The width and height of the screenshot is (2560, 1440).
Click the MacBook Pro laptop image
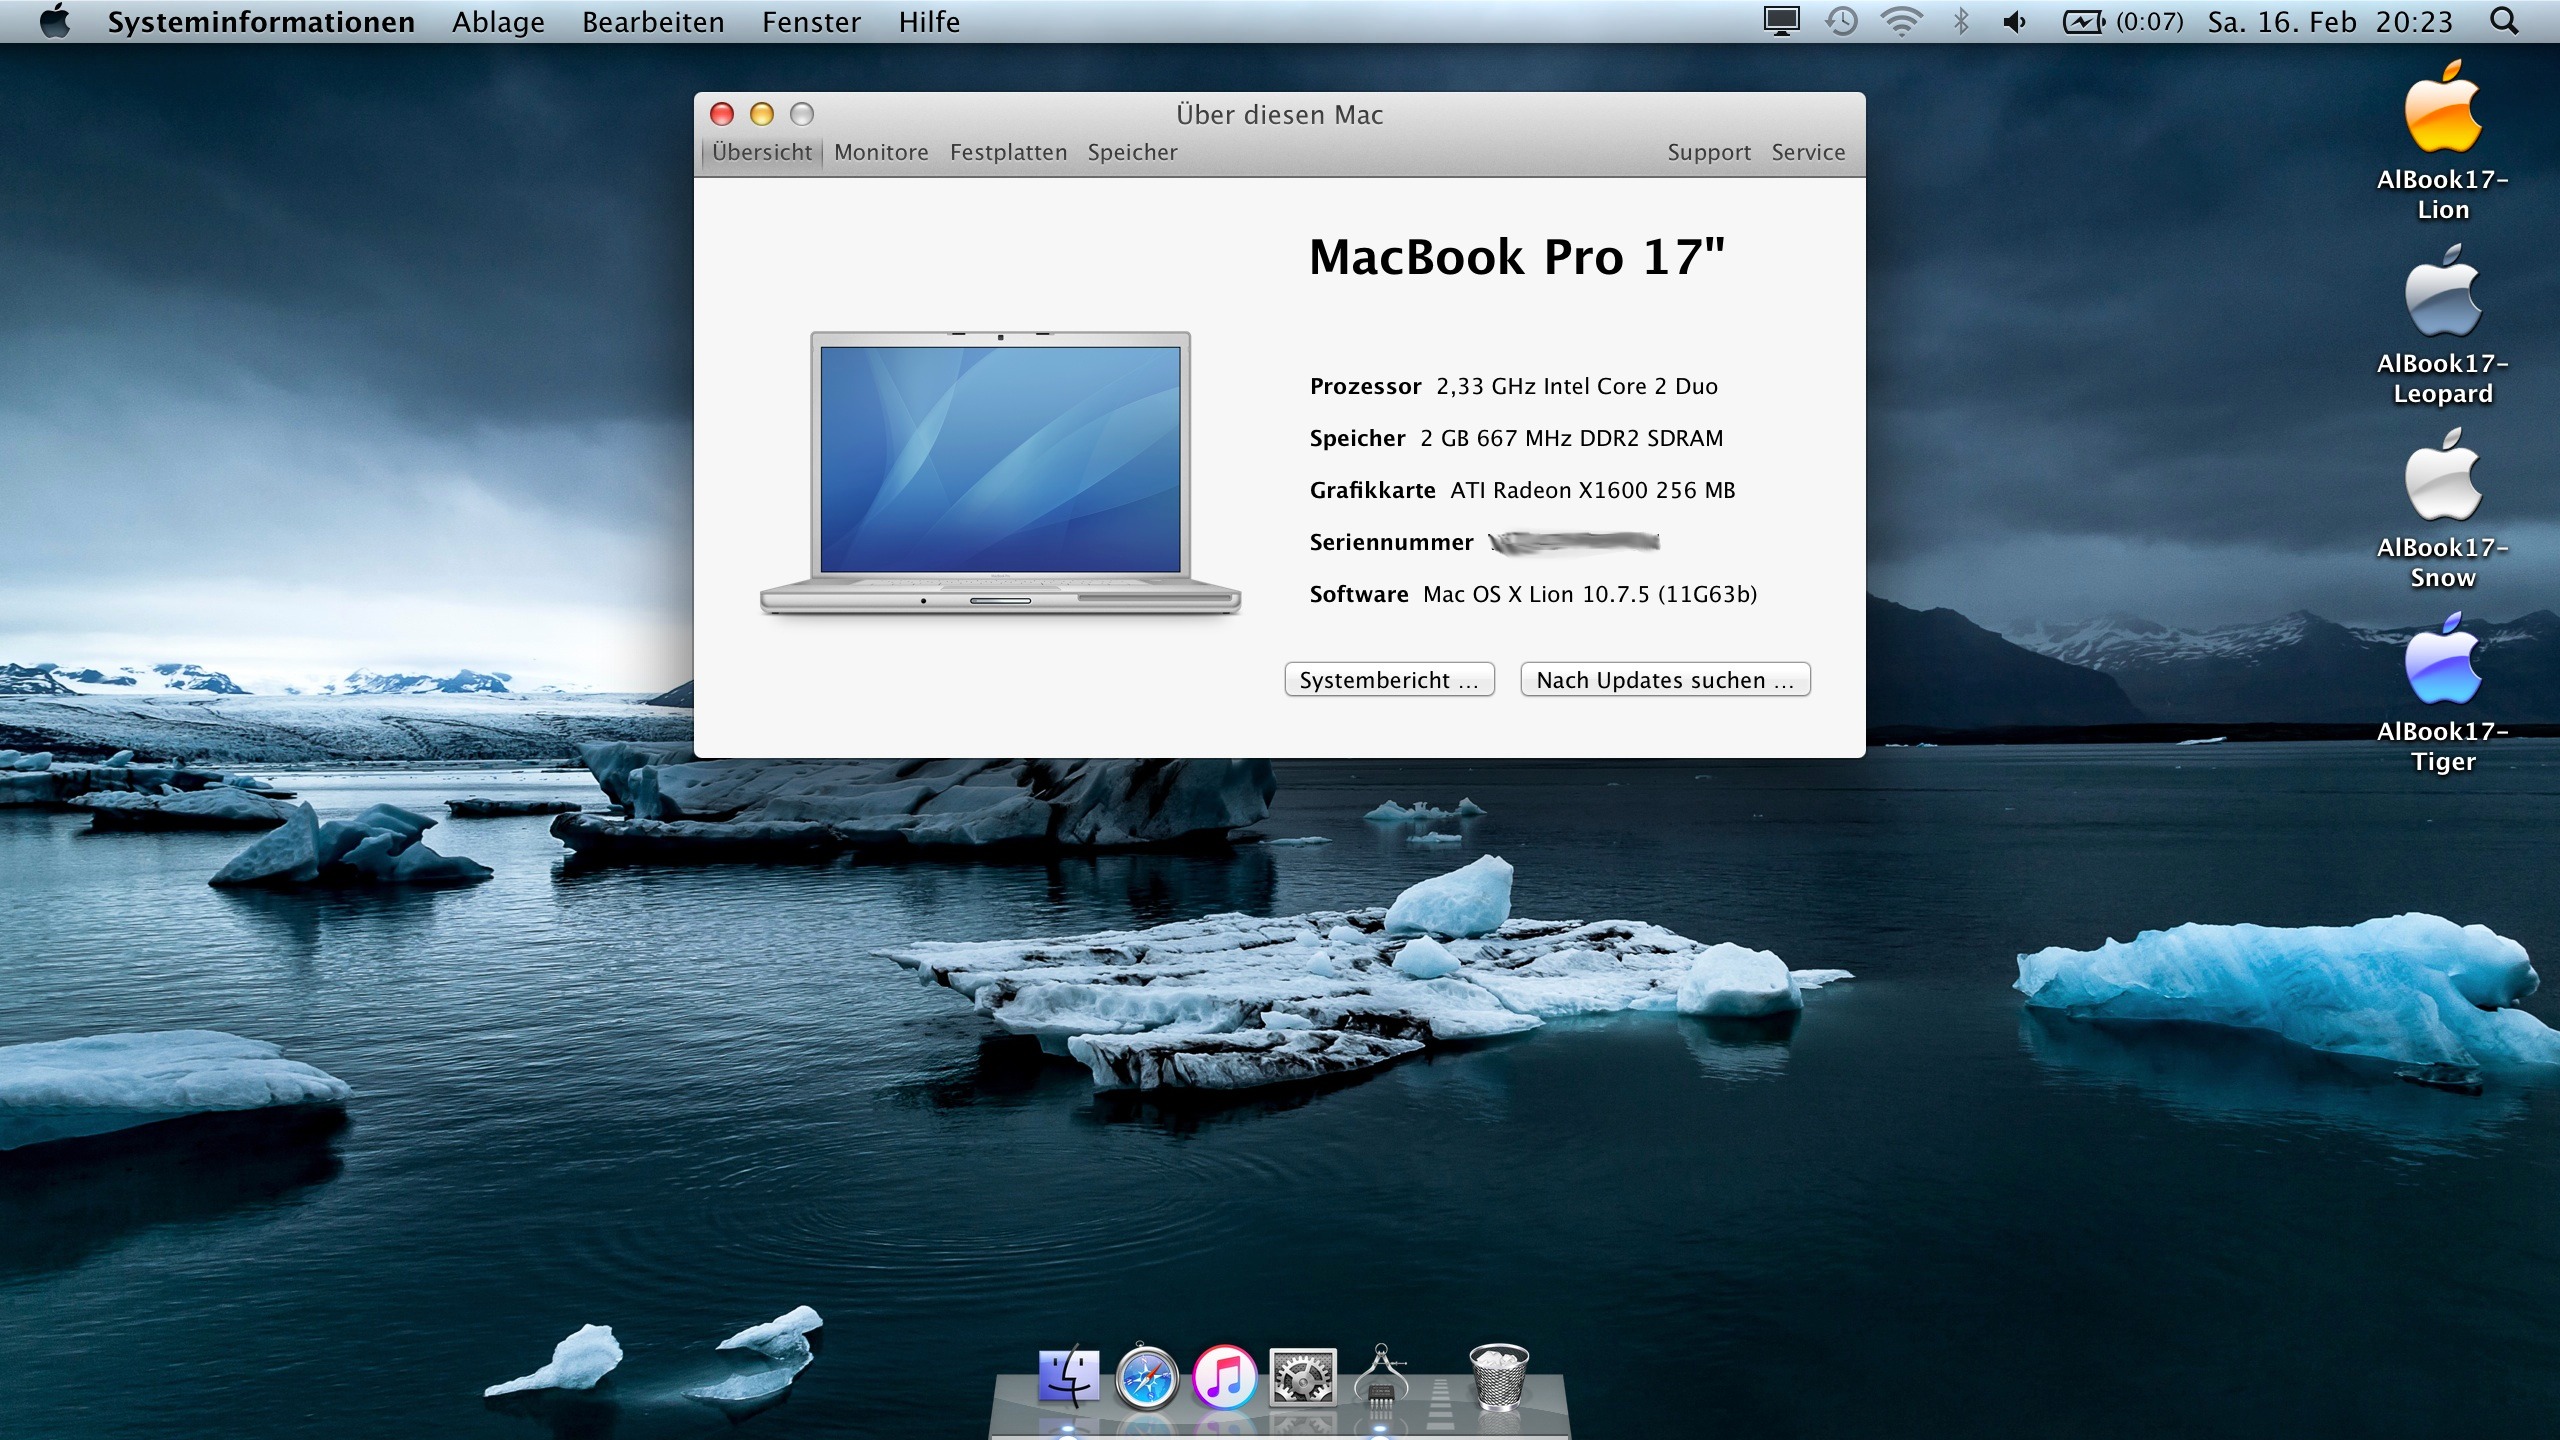pos(1000,472)
